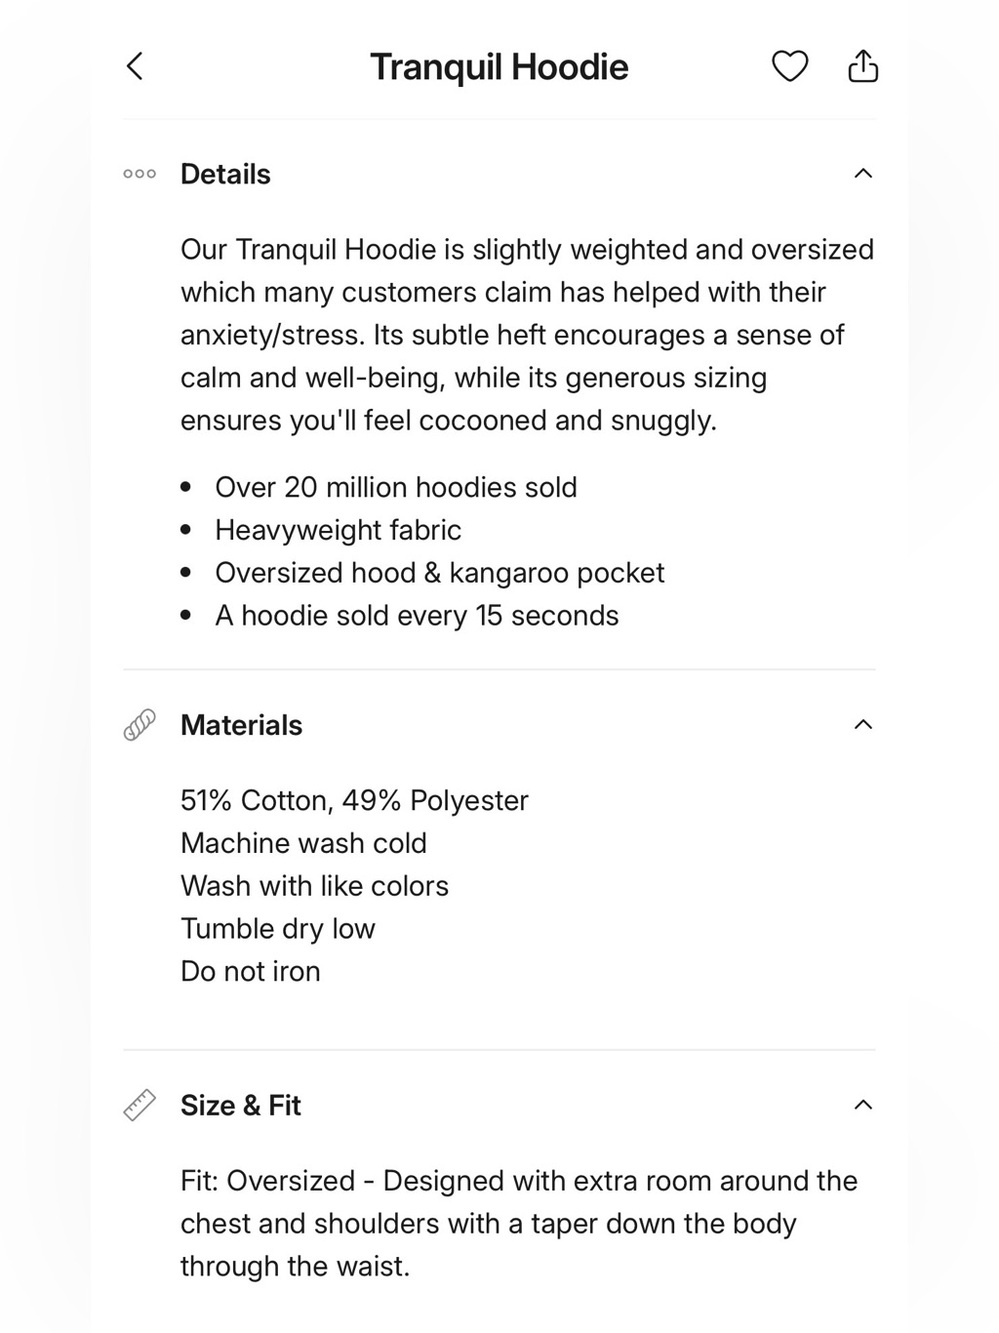Viewport: 999px width, 1333px height.
Task: Collapse the Size & Fit chevron
Action: click(863, 1105)
